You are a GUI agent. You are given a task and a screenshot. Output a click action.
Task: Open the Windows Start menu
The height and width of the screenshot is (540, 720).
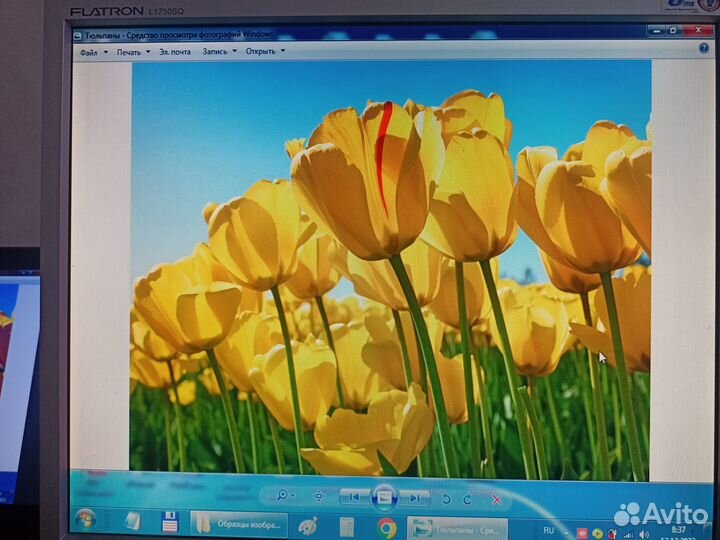coord(85,520)
